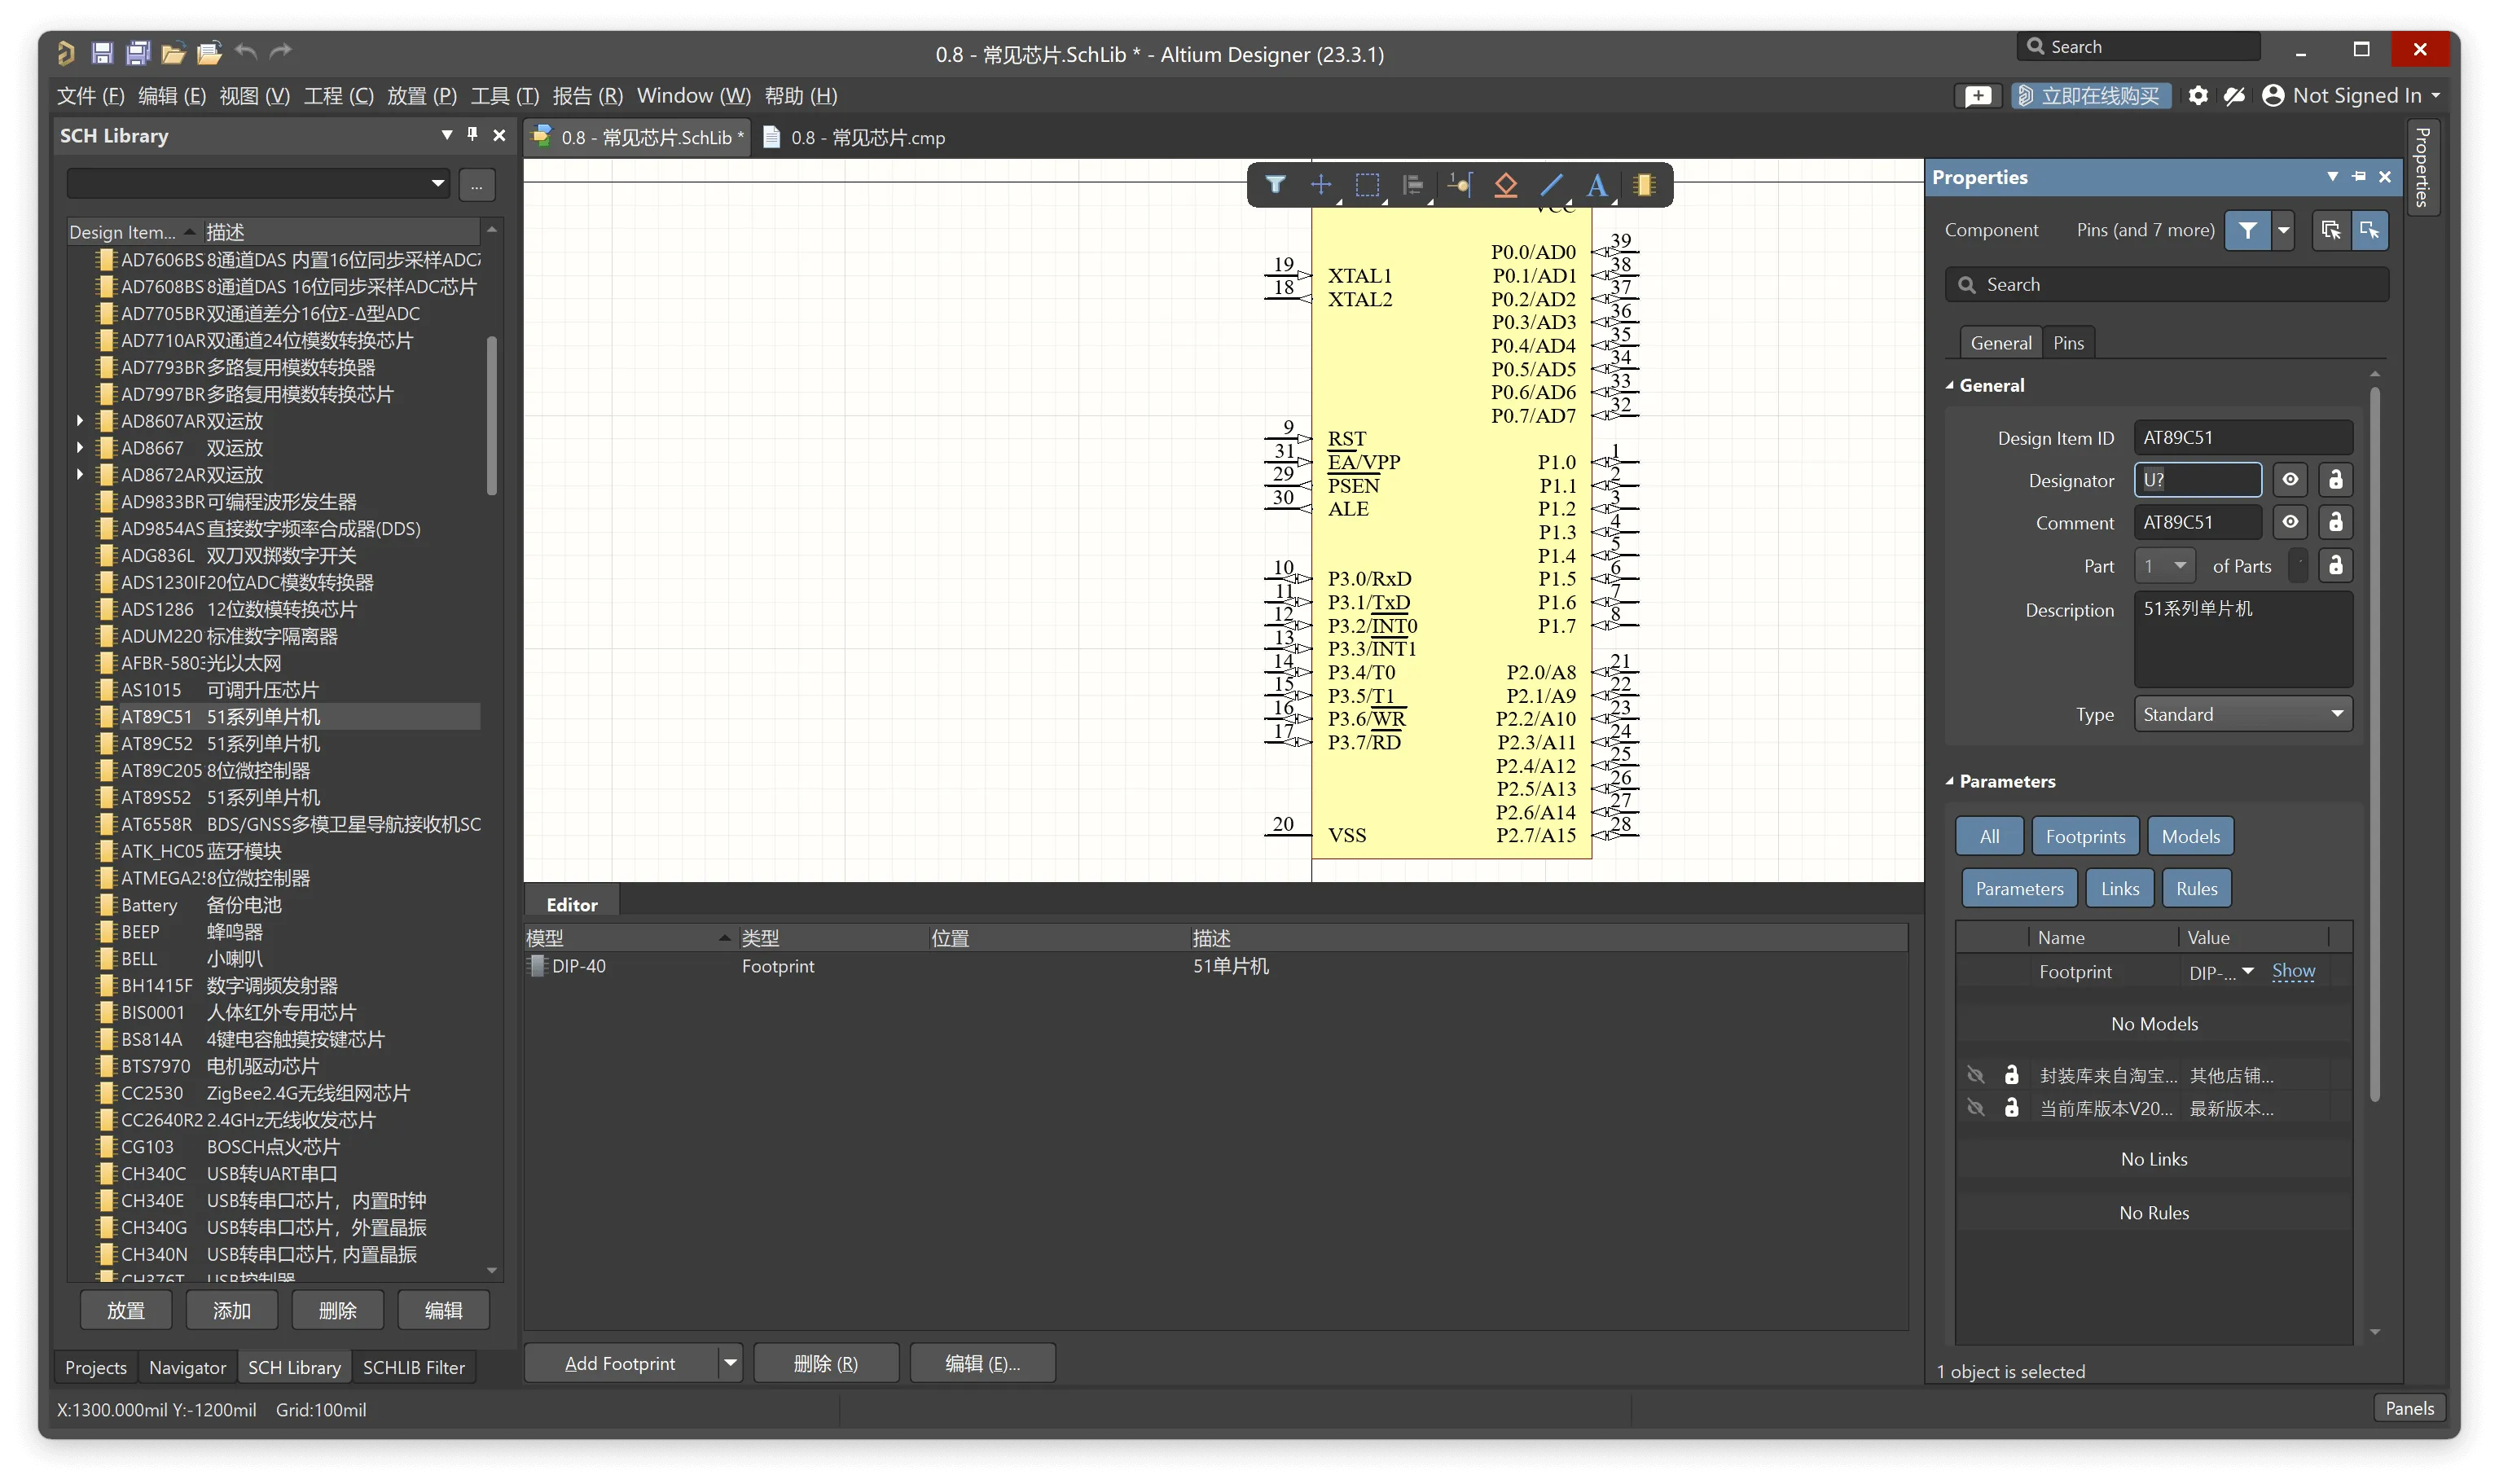Click the Design Item ID field
The width and height of the screenshot is (2499, 1484).
coord(2242,438)
